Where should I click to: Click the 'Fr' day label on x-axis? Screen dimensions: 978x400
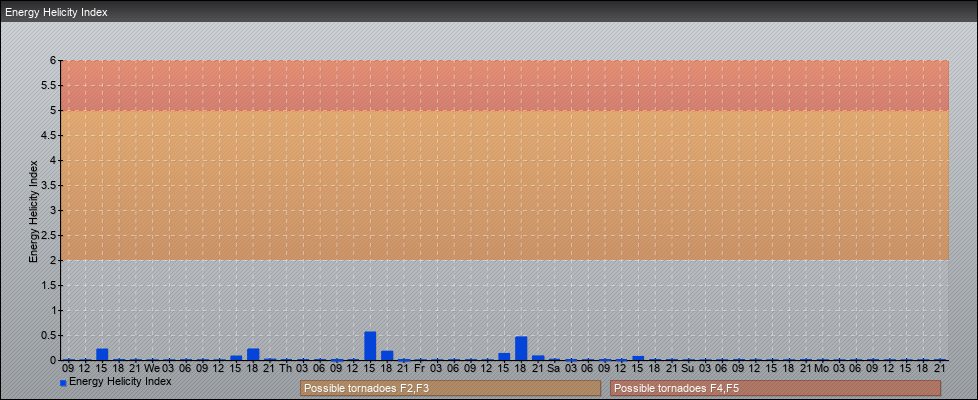[420, 368]
